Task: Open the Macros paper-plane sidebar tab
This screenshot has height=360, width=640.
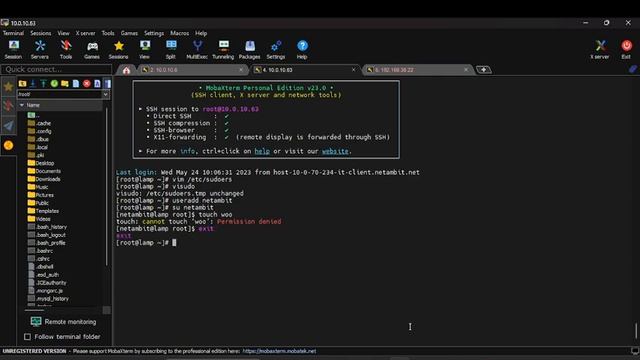Action: (x=8, y=125)
